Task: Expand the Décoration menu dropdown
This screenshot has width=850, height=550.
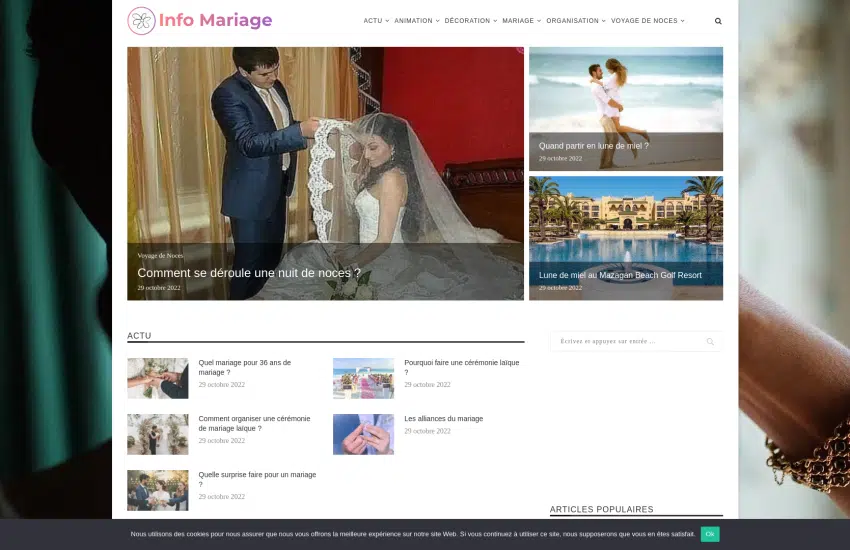Action: click(470, 21)
